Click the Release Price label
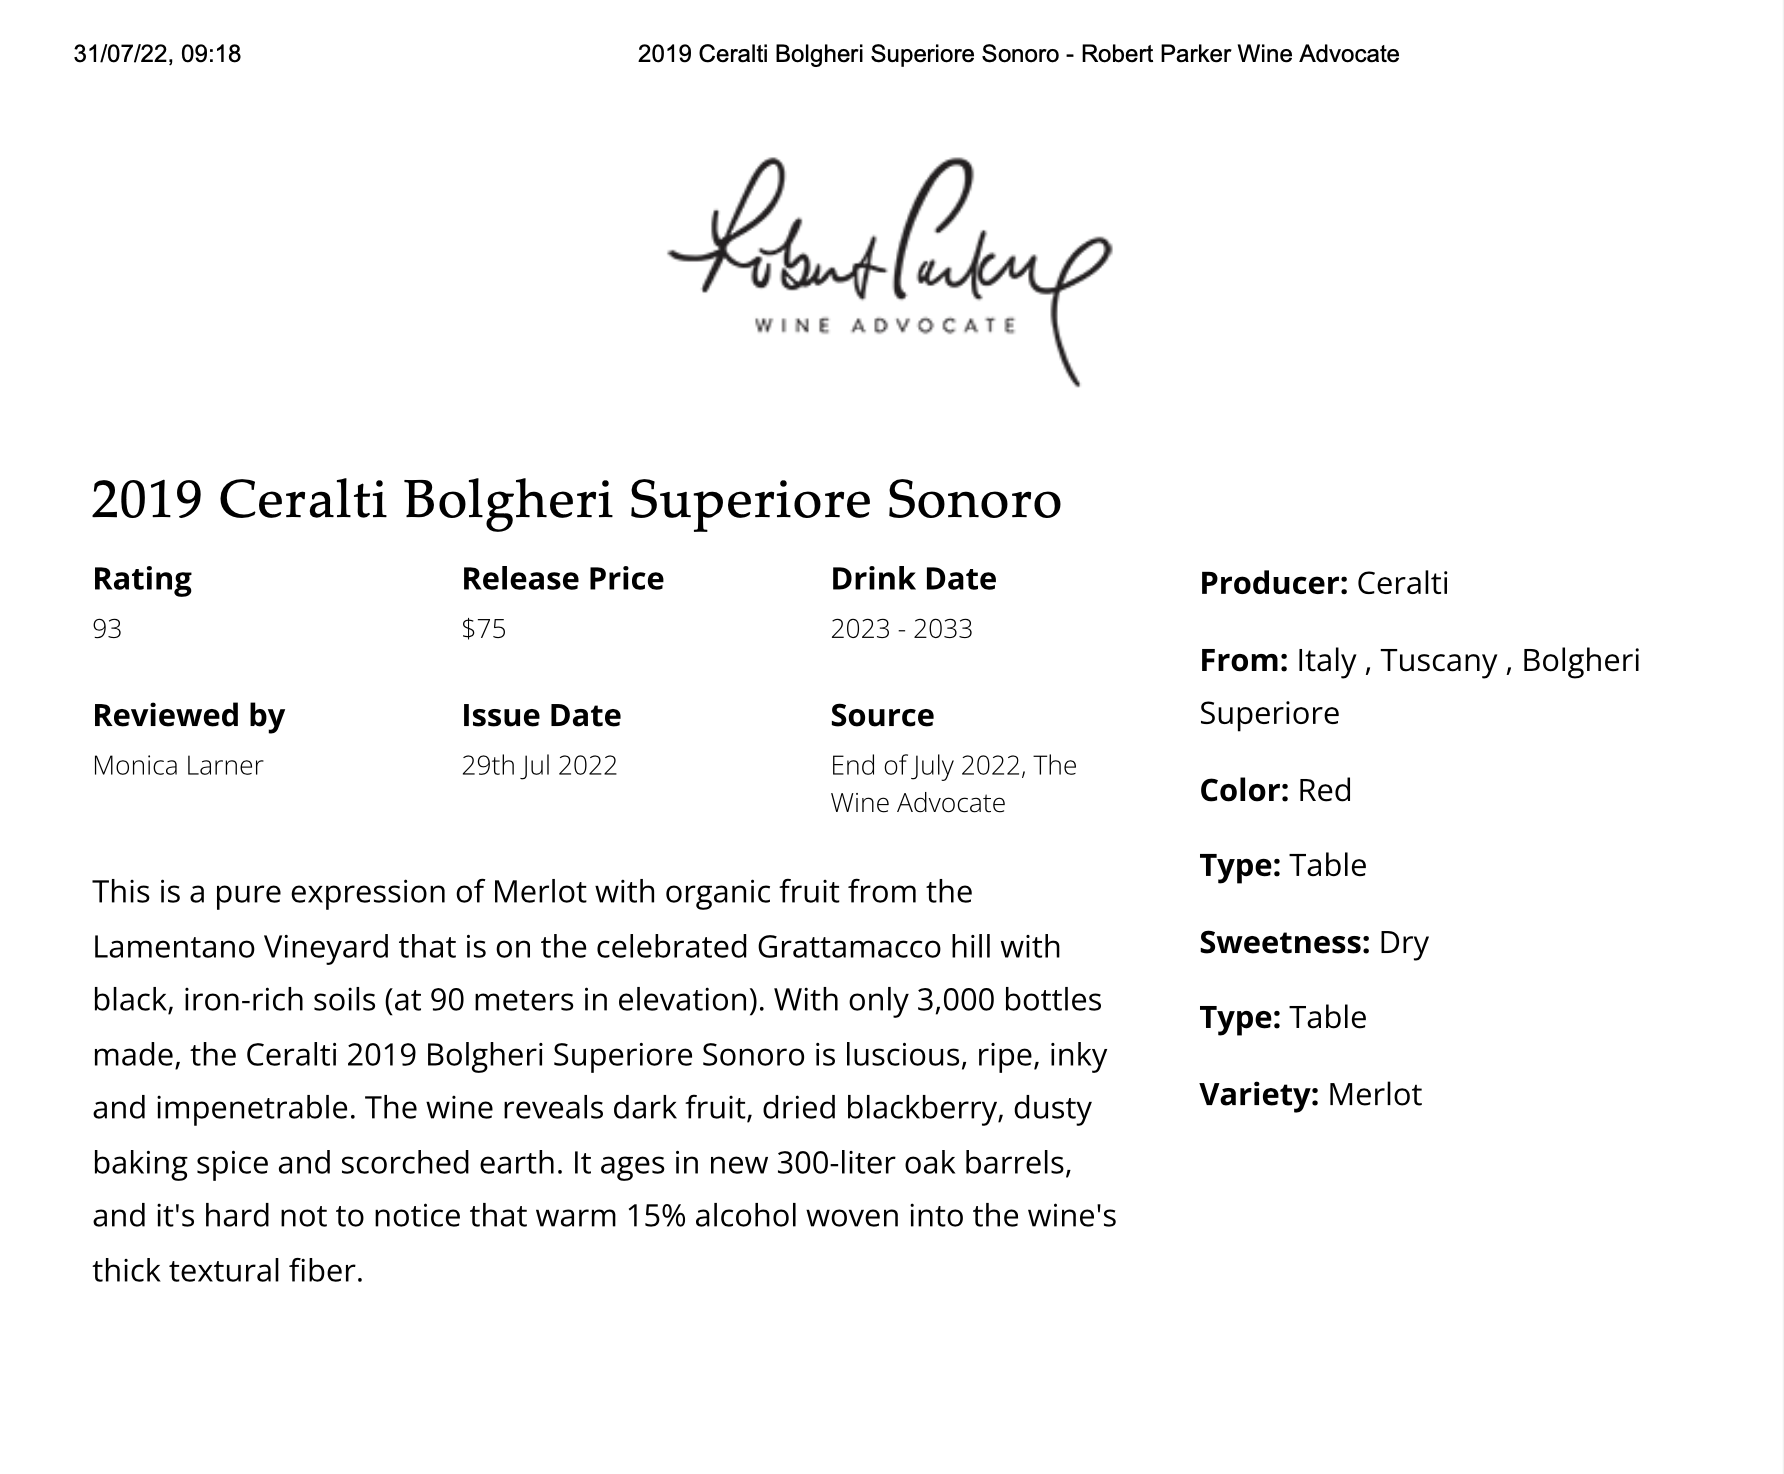Screen dimensions: 1784x1474 click(562, 579)
